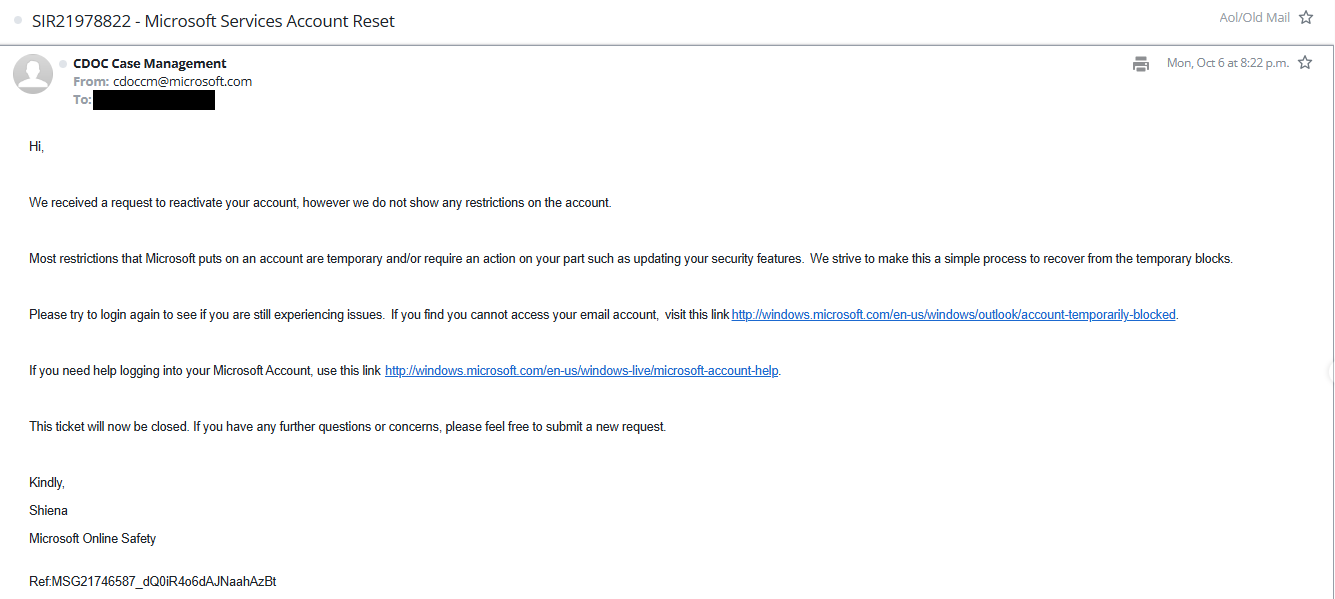The width and height of the screenshot is (1335, 599).
Task: Click the handle on the right window edge
Action: tap(1330, 372)
